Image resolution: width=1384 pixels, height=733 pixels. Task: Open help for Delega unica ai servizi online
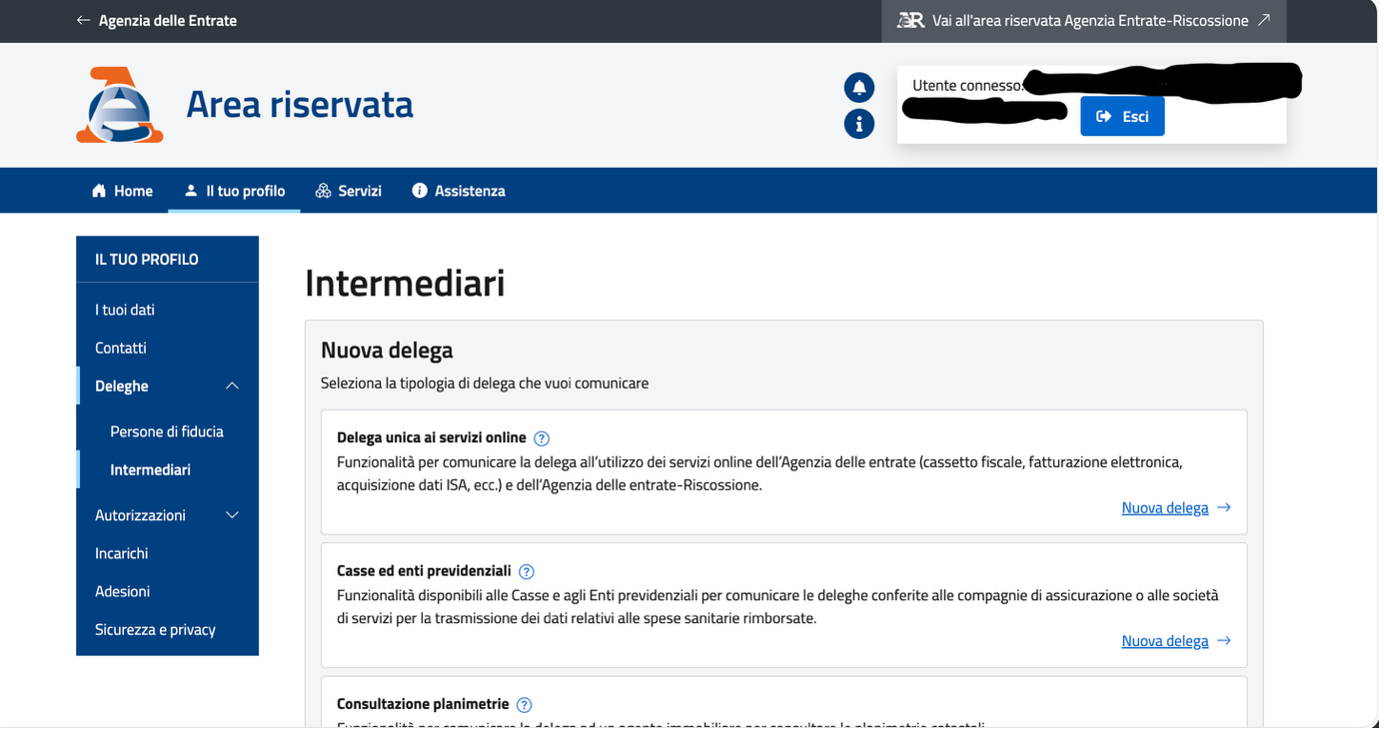pyautogui.click(x=541, y=437)
